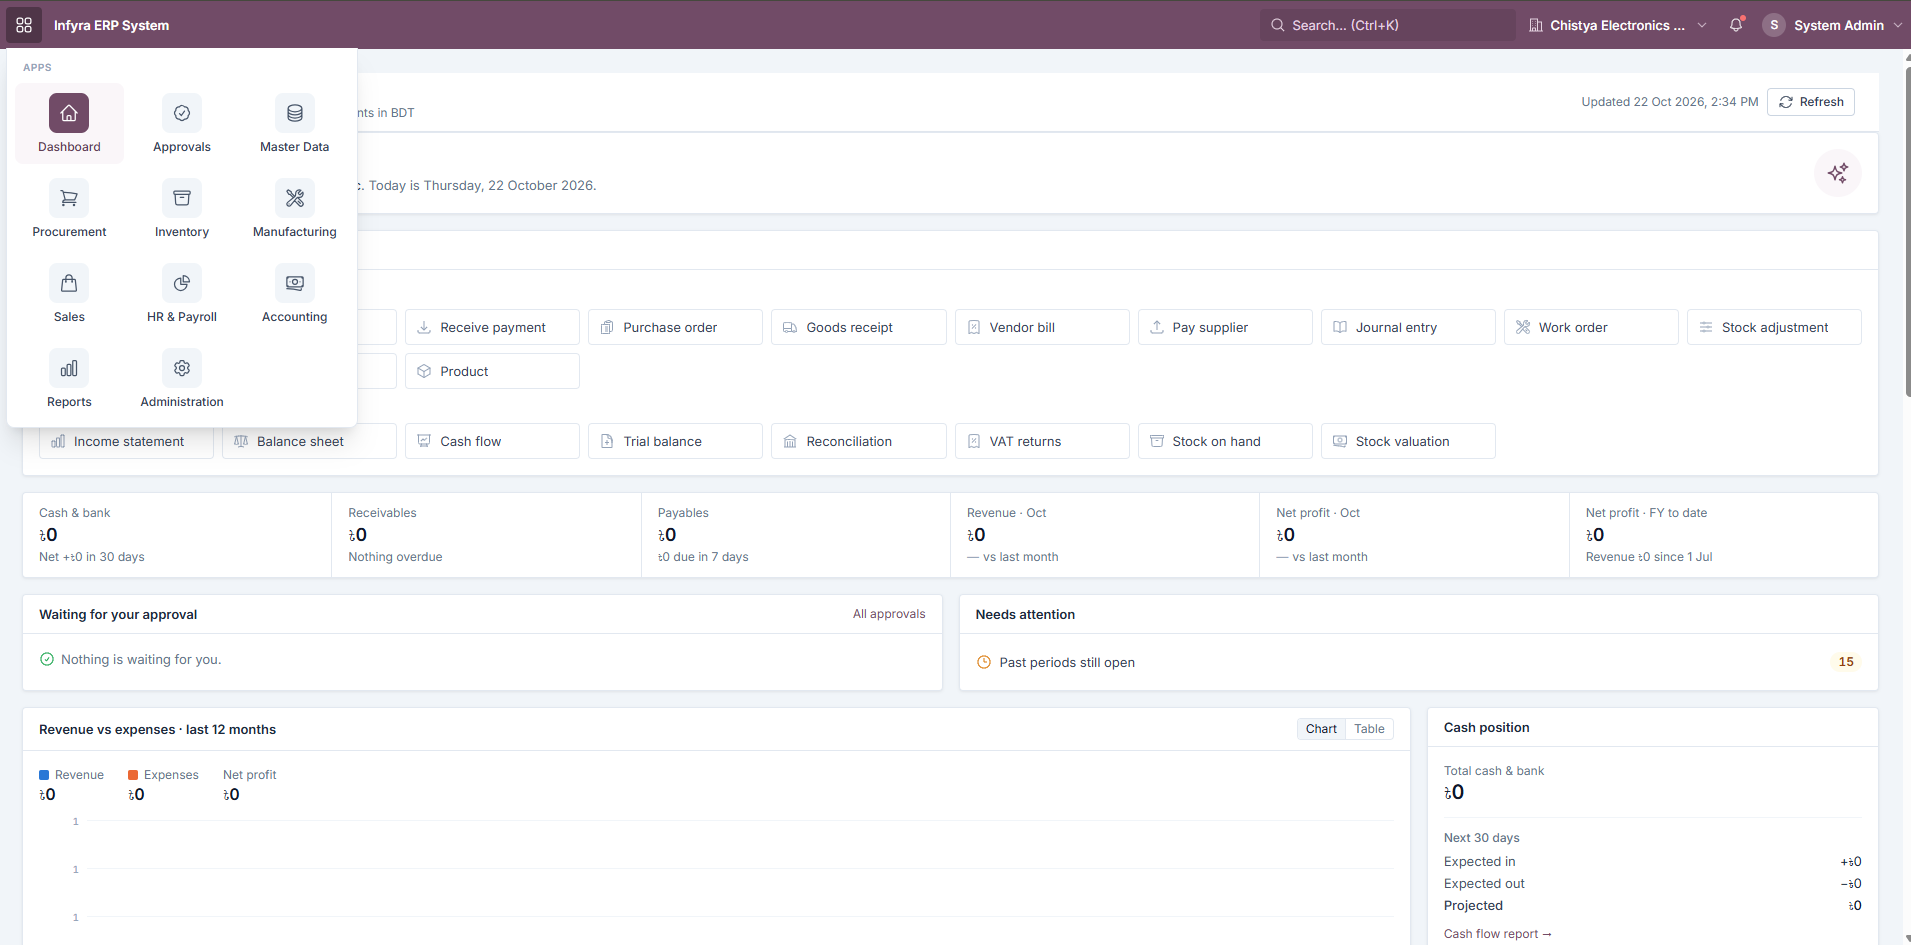The image size is (1911, 945).
Task: Create a Journal entry
Action: (1408, 327)
